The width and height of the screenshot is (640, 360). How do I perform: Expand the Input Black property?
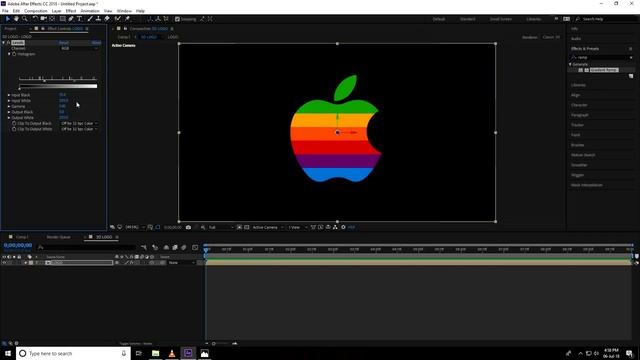point(9,95)
